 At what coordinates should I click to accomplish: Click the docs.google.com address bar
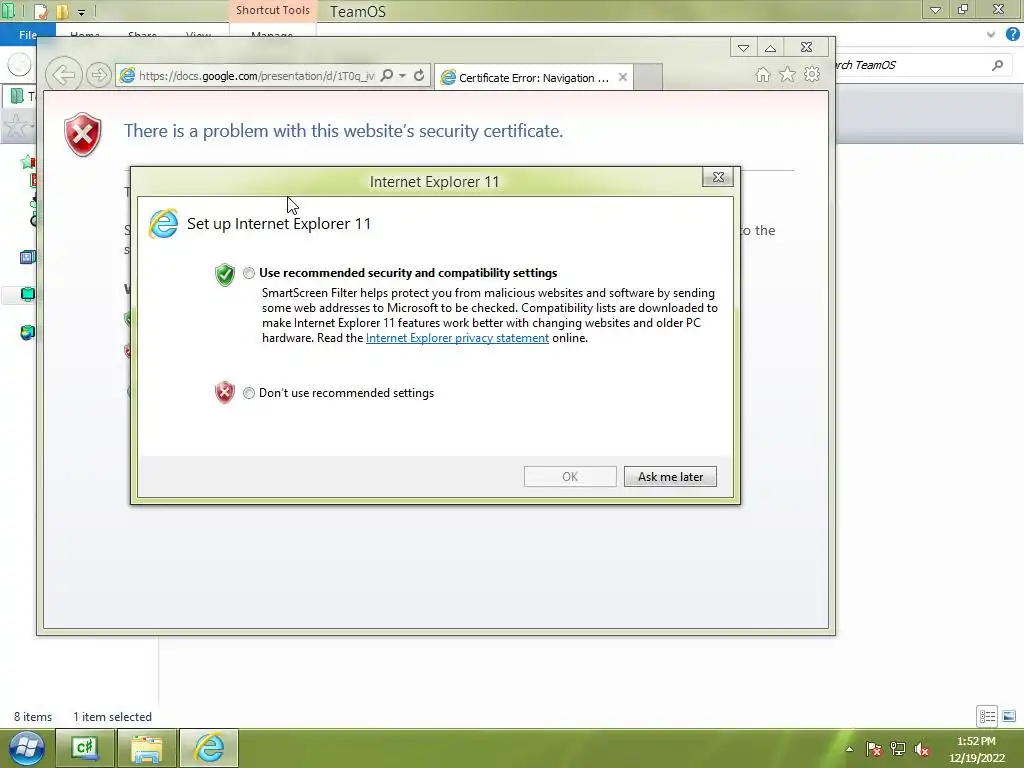[256, 76]
